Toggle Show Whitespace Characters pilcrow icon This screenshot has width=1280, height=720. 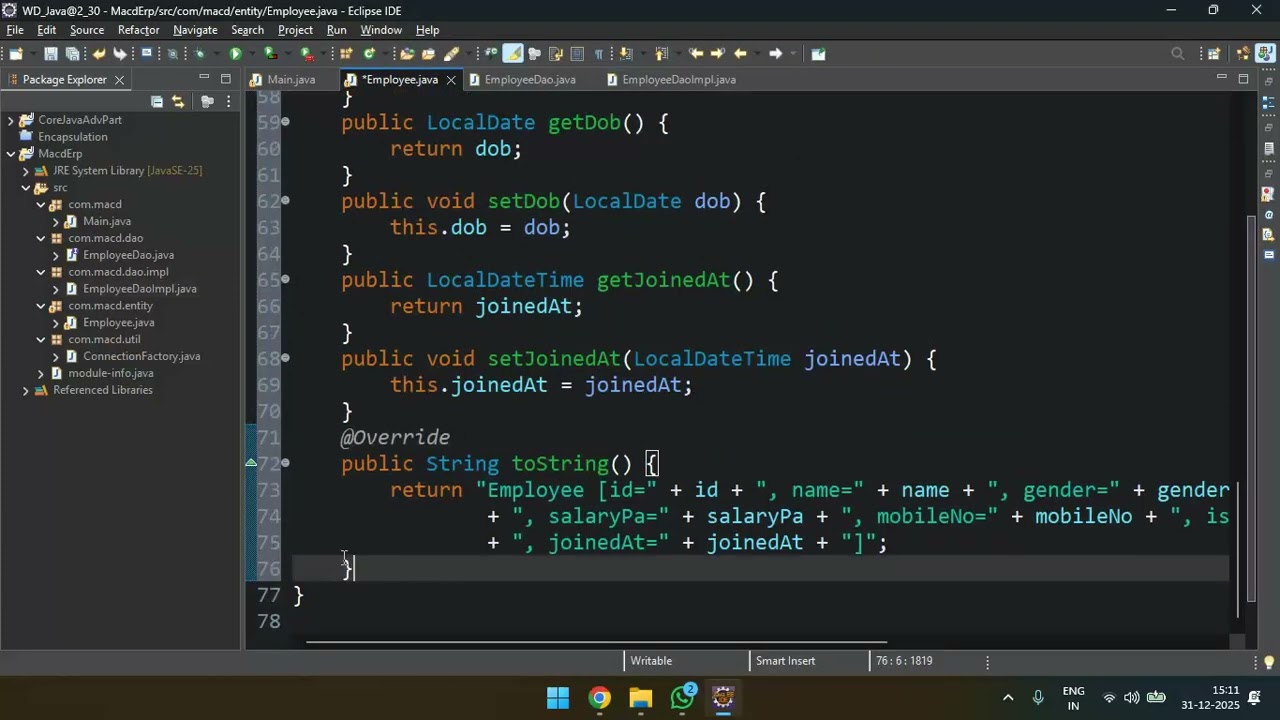(x=598, y=53)
